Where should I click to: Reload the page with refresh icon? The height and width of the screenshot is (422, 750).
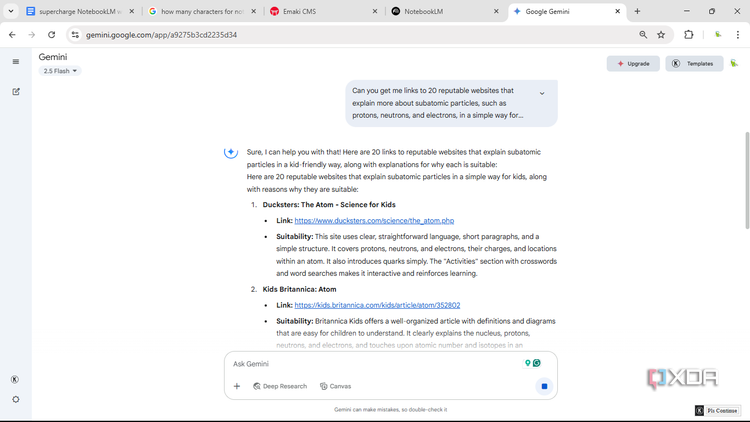tap(52, 35)
